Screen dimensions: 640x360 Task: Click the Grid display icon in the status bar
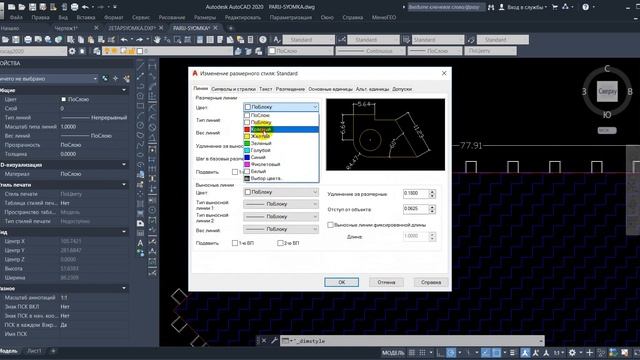[x=412, y=353]
